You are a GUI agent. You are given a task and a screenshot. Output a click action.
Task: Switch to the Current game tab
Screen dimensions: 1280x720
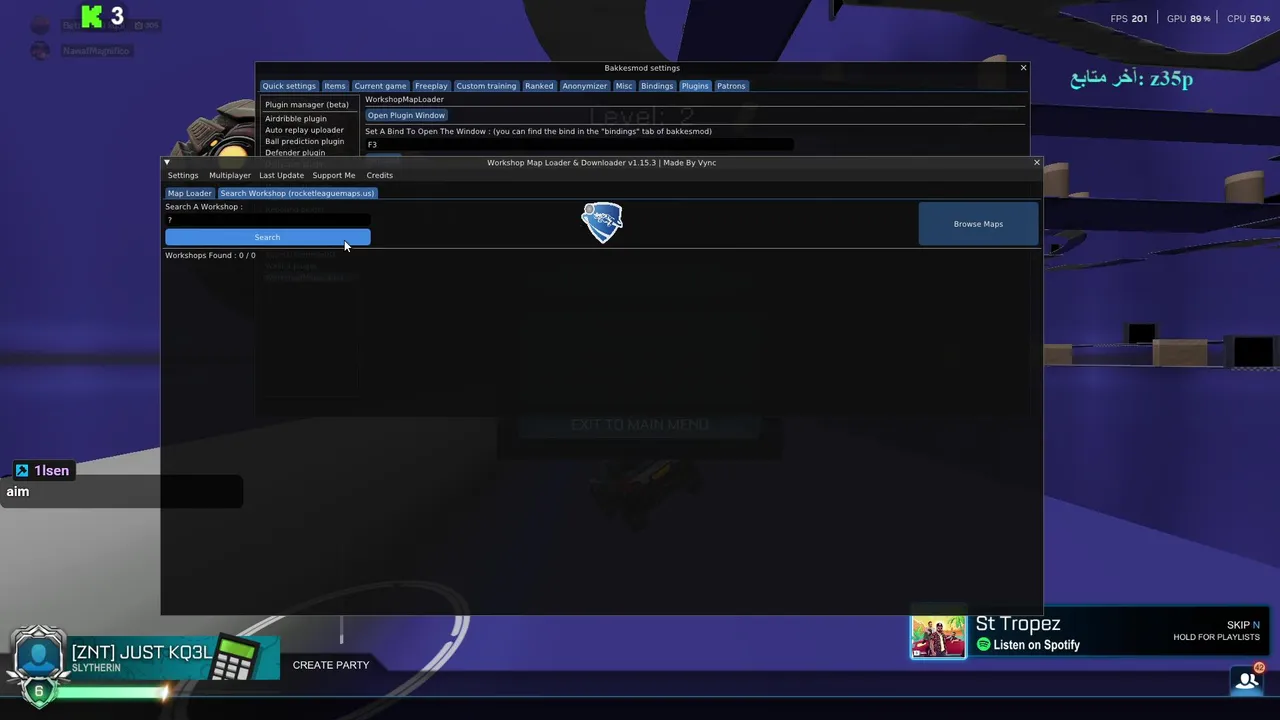[x=380, y=86]
